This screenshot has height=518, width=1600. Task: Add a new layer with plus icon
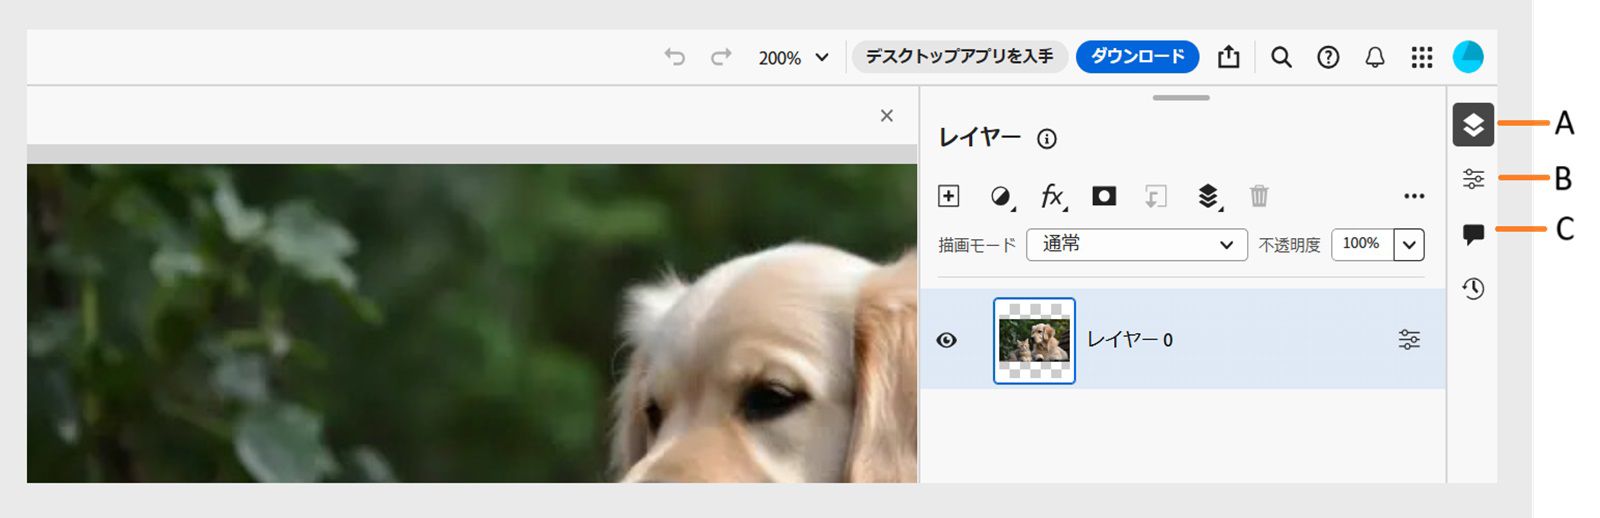click(949, 196)
